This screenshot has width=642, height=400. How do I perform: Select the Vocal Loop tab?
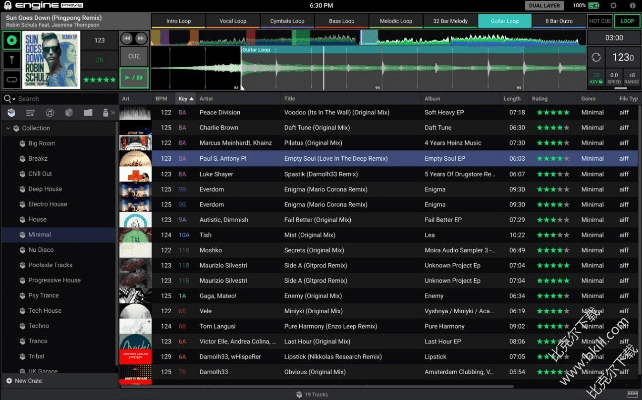pos(234,20)
